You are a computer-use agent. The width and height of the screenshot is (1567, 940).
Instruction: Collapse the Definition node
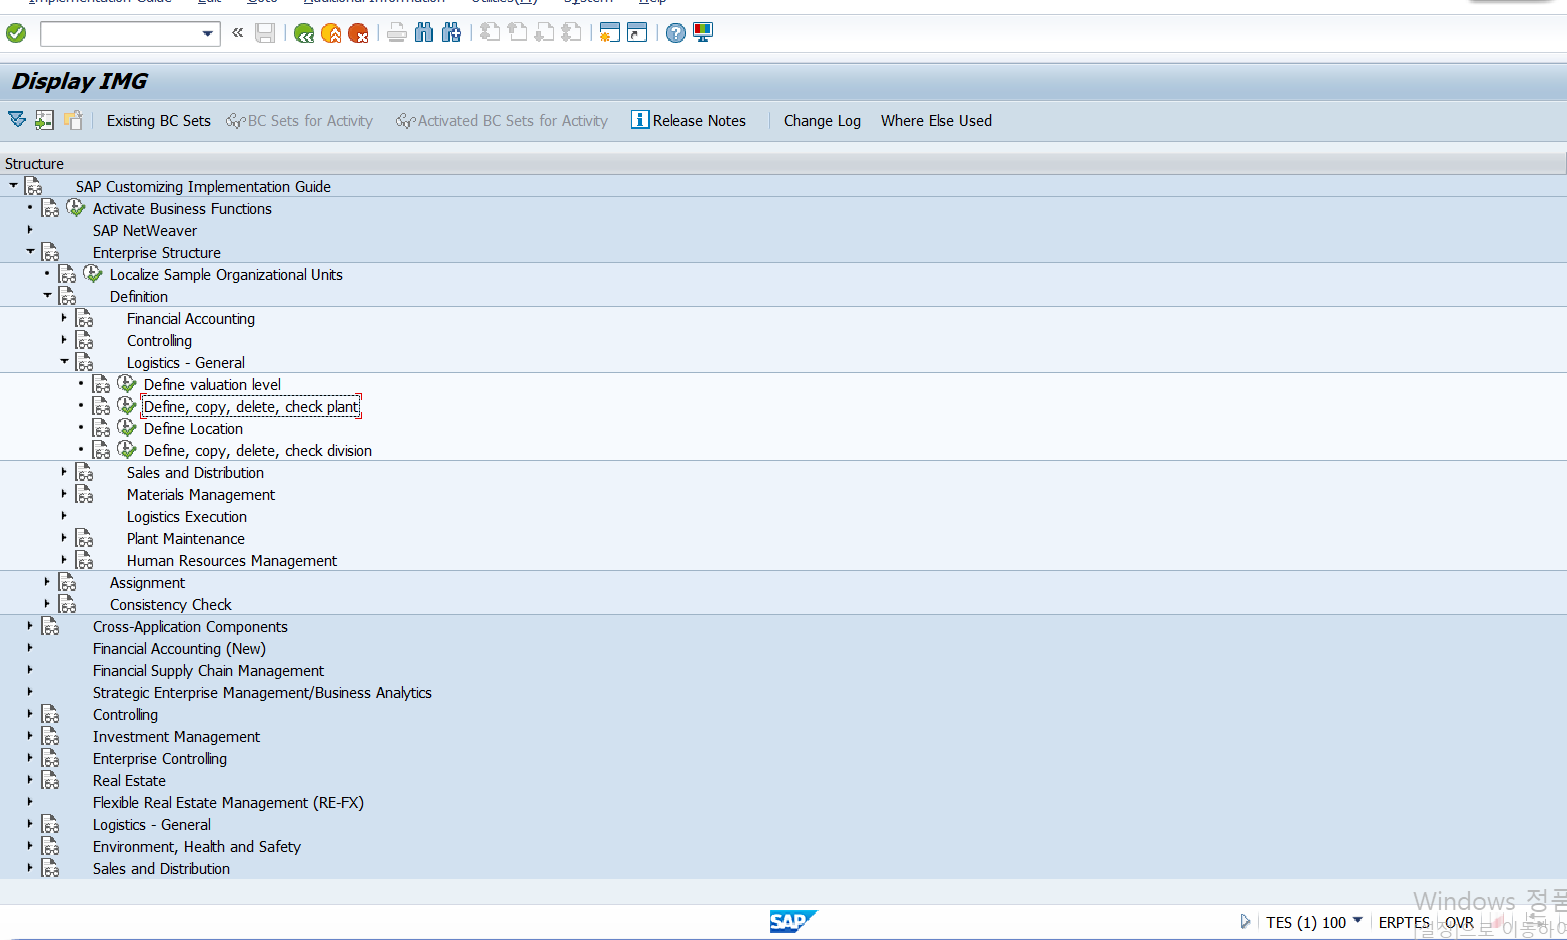coord(47,295)
